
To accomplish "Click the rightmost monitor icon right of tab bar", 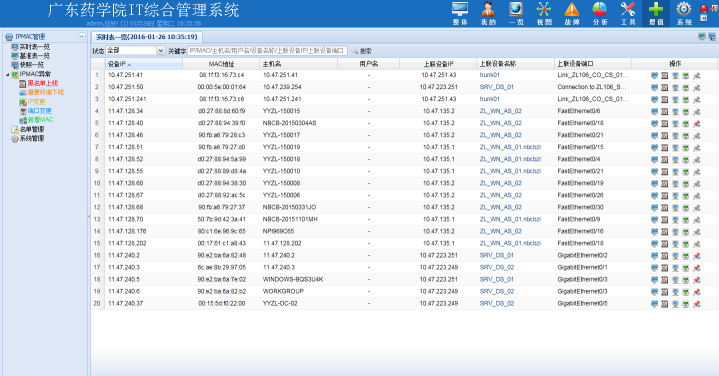I will 712,37.
